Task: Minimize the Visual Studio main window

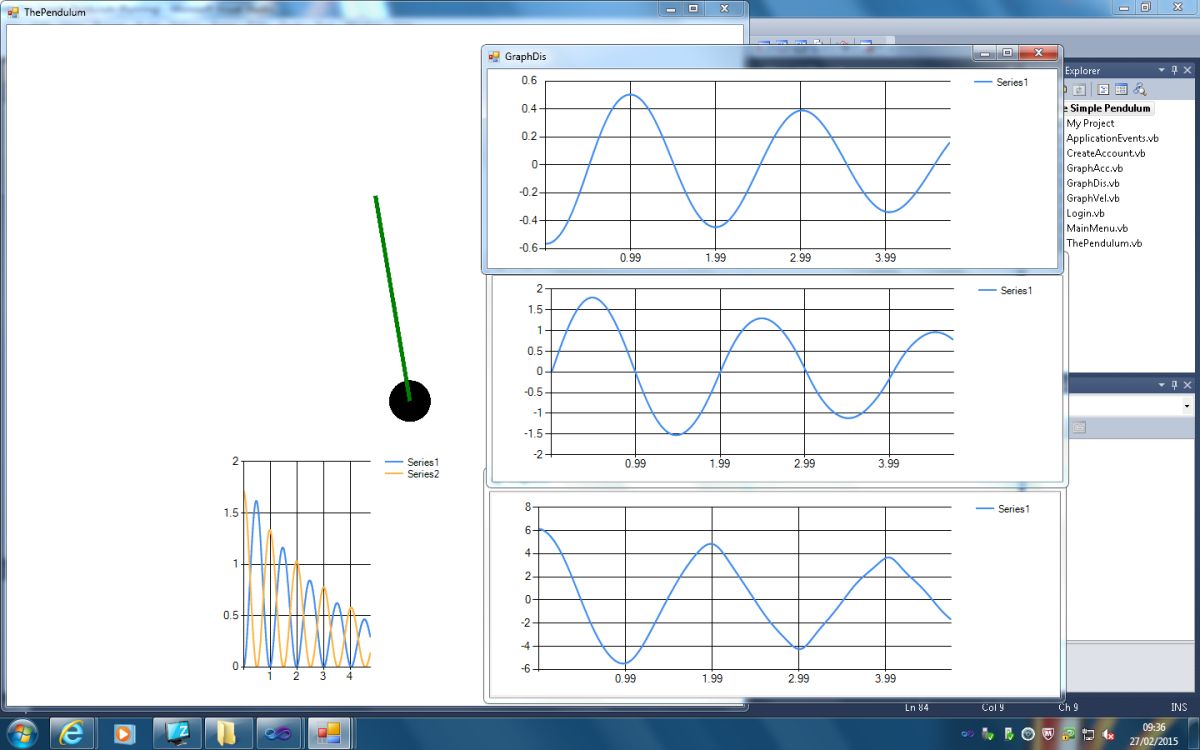Action: [1124, 7]
